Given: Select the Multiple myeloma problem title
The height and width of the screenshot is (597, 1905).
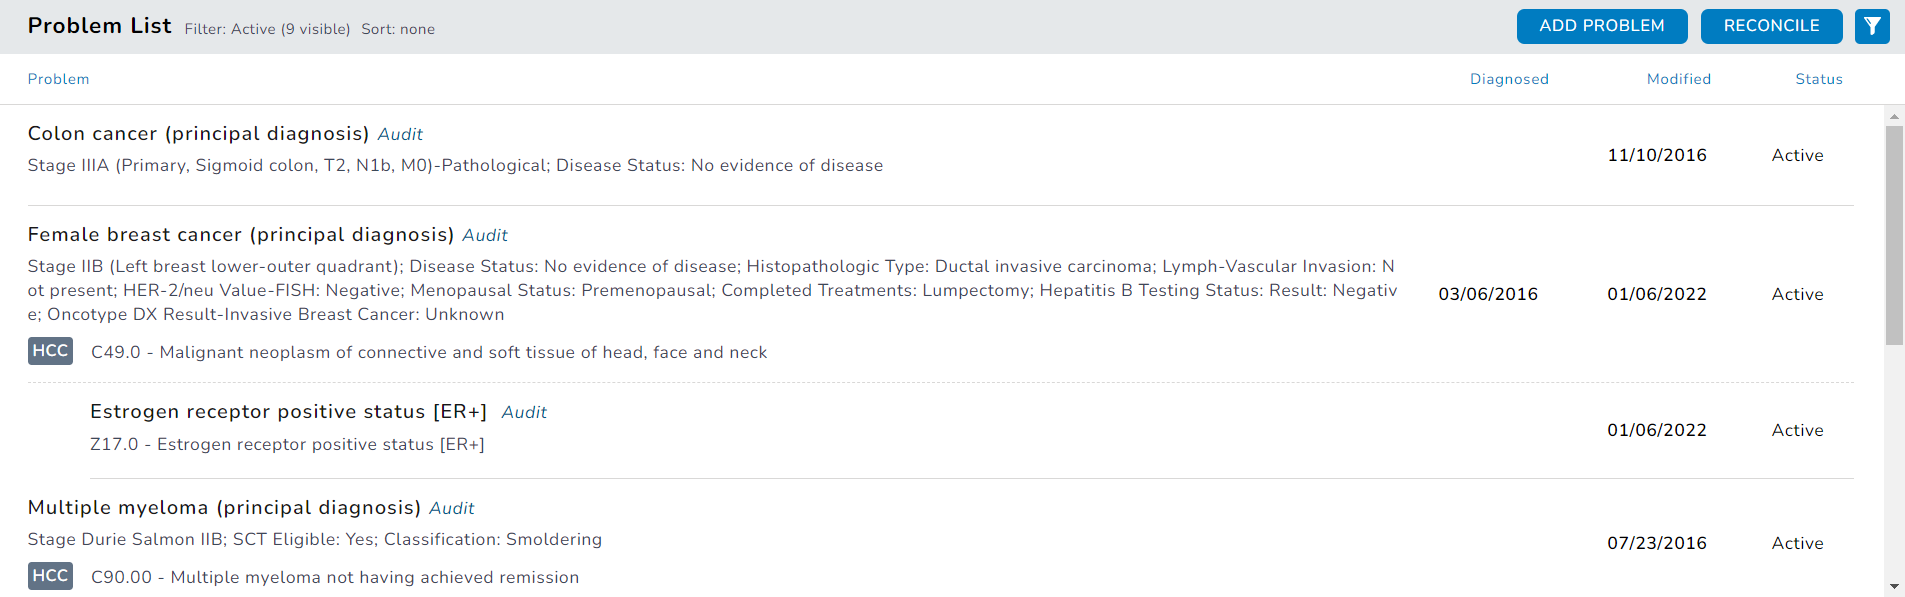Looking at the screenshot, I should pos(224,508).
